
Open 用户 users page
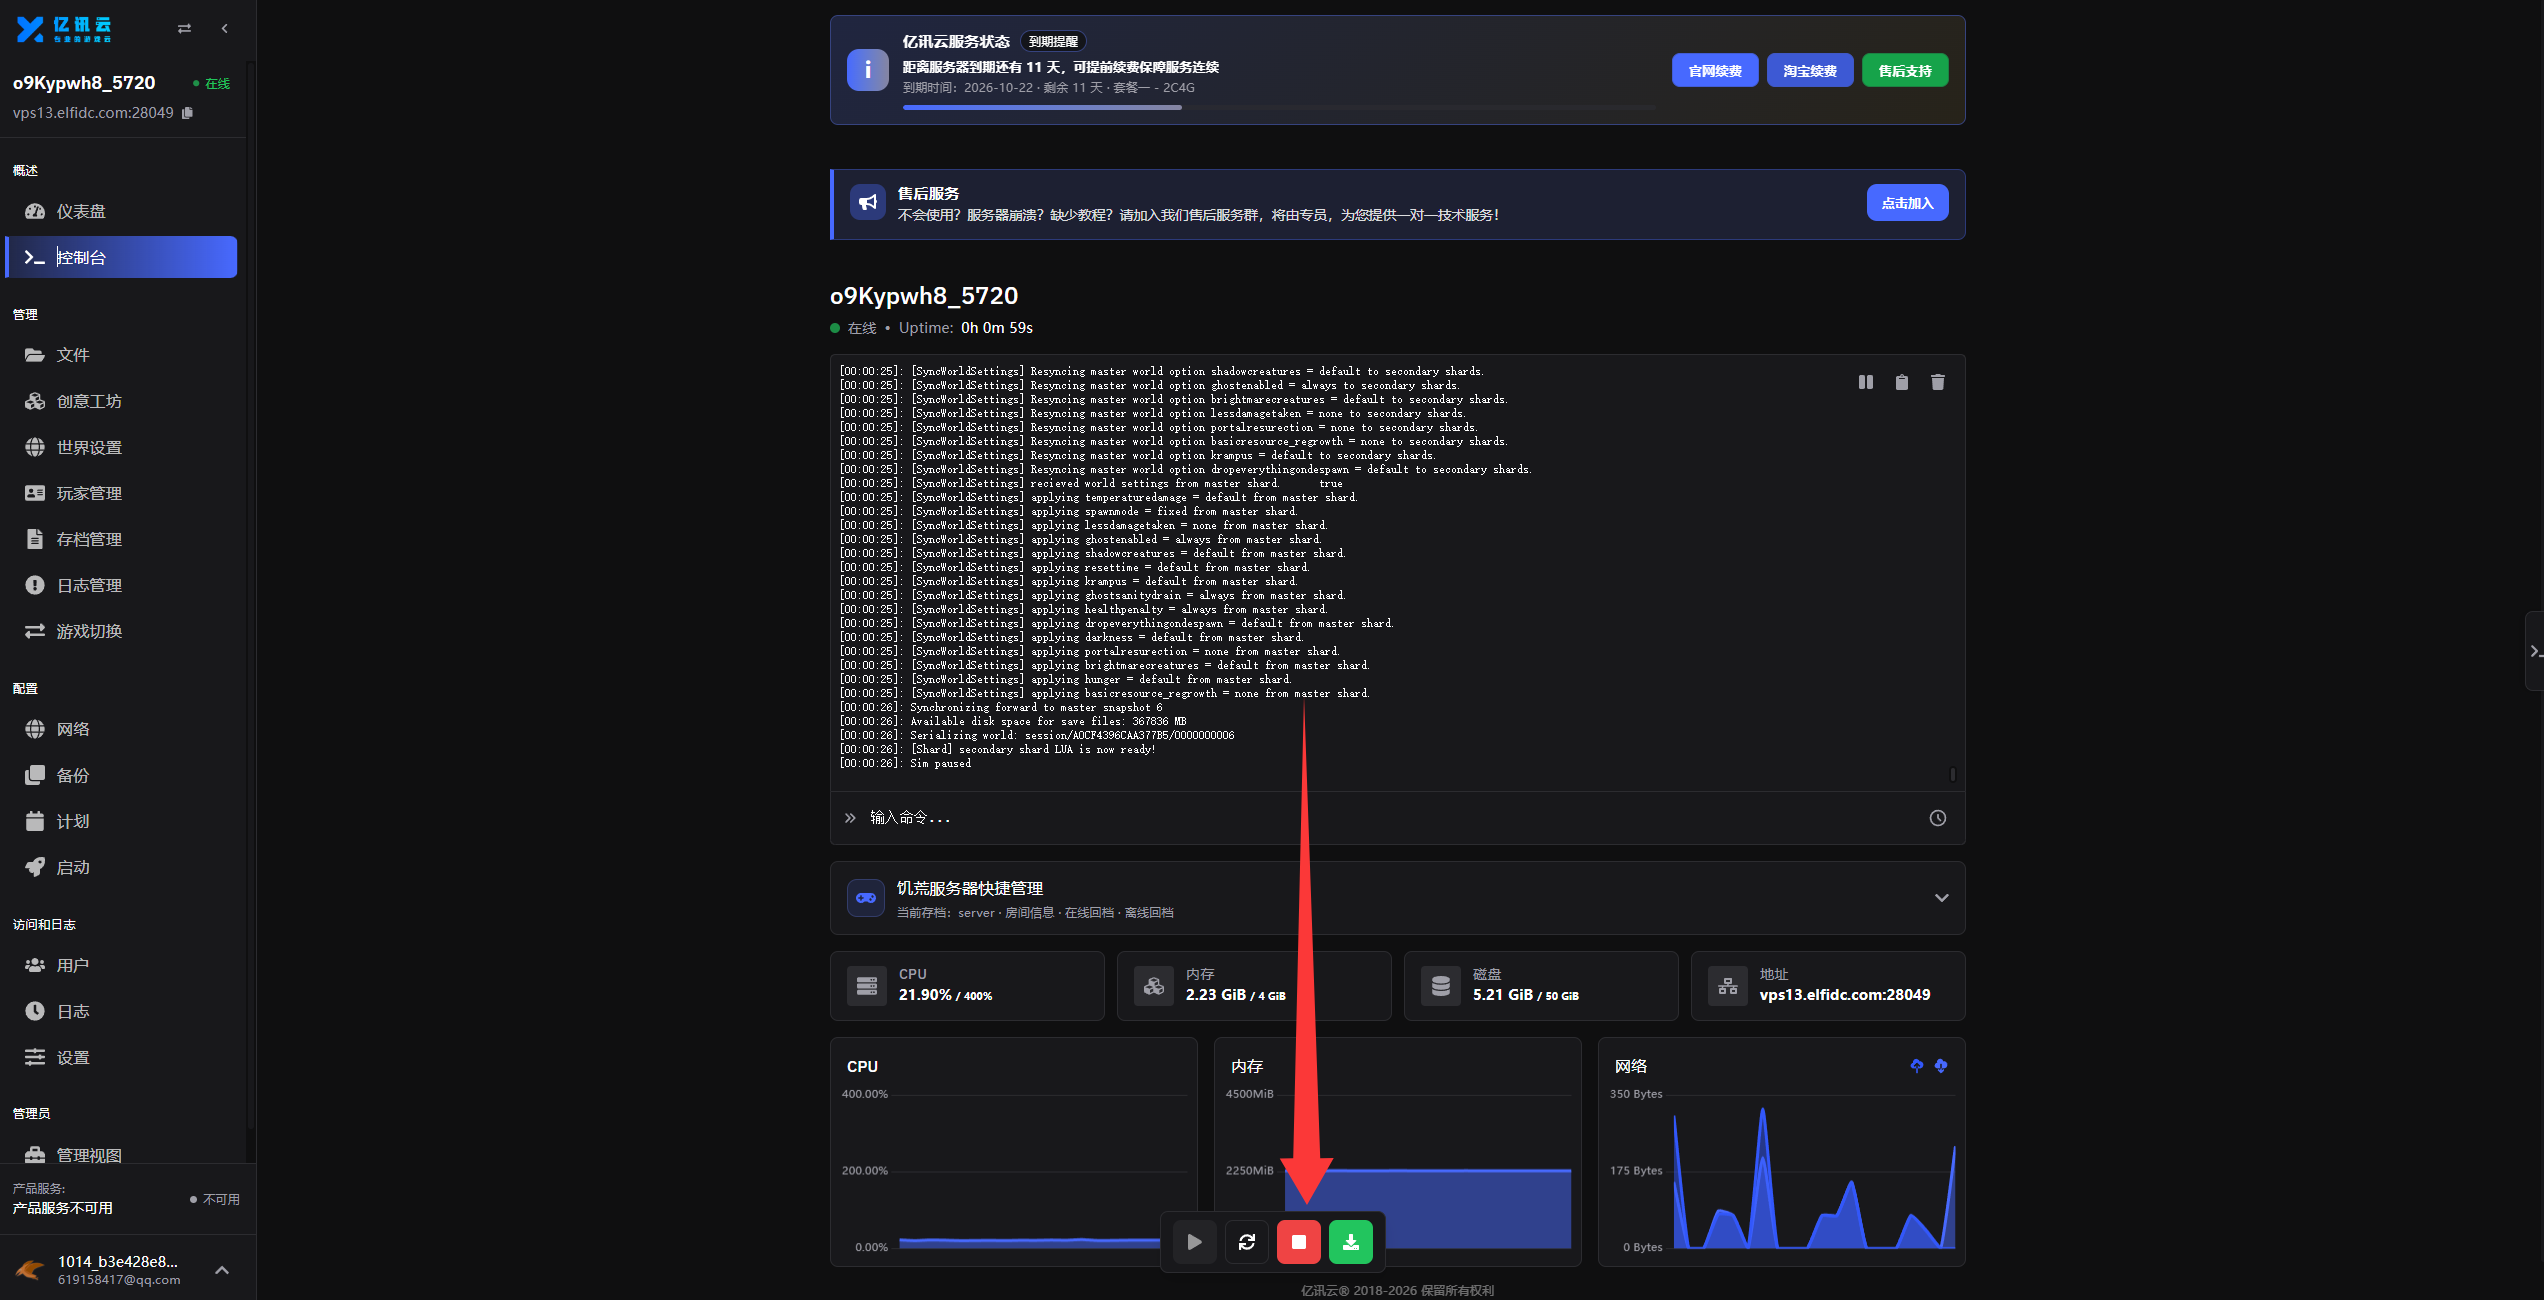[x=121, y=965]
